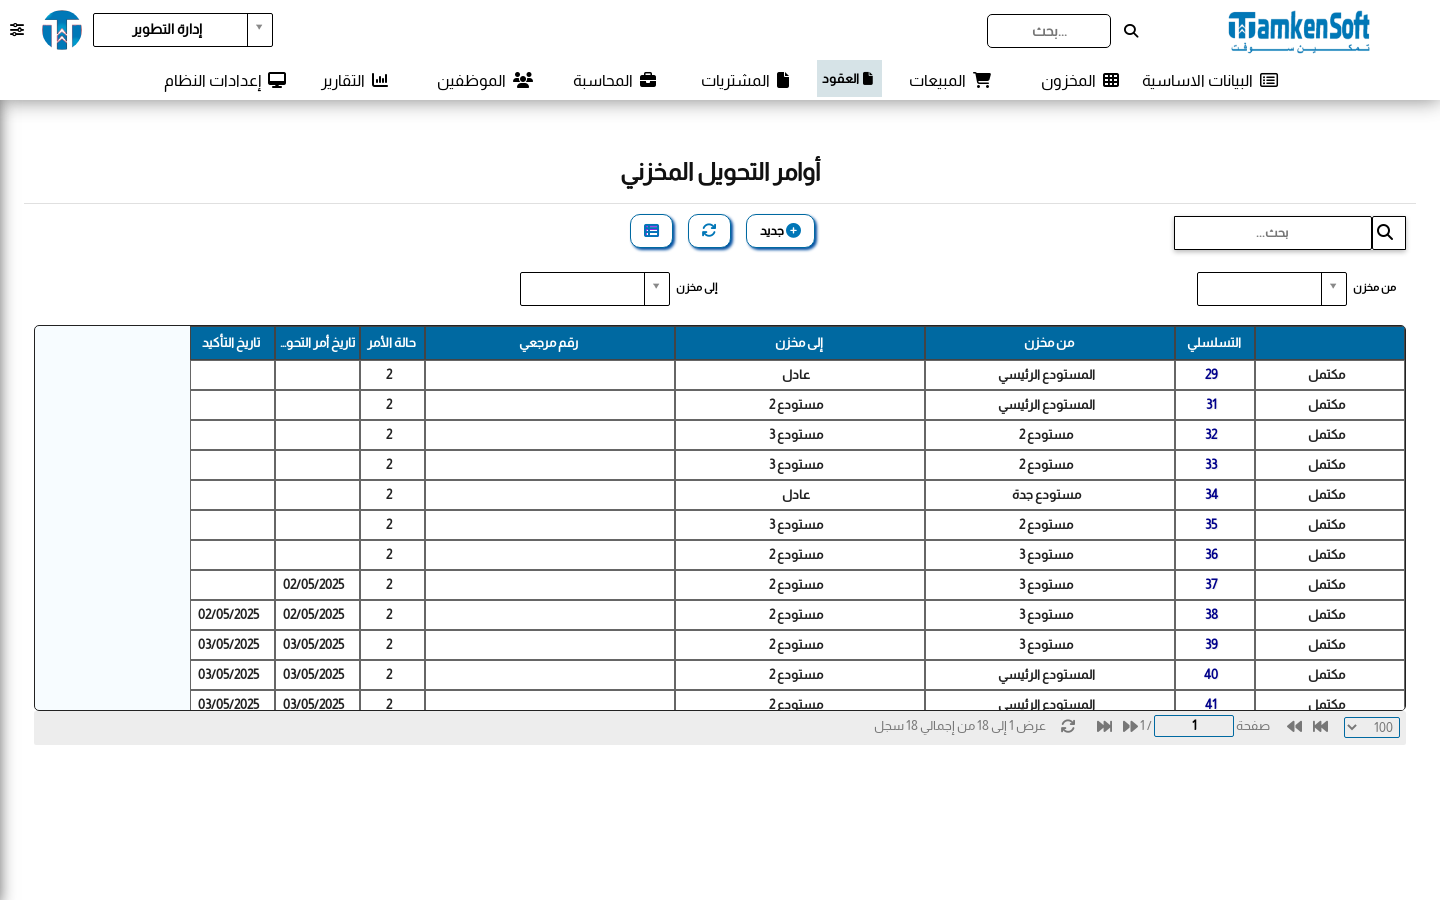Open transfer order number 39

pyautogui.click(x=1211, y=644)
